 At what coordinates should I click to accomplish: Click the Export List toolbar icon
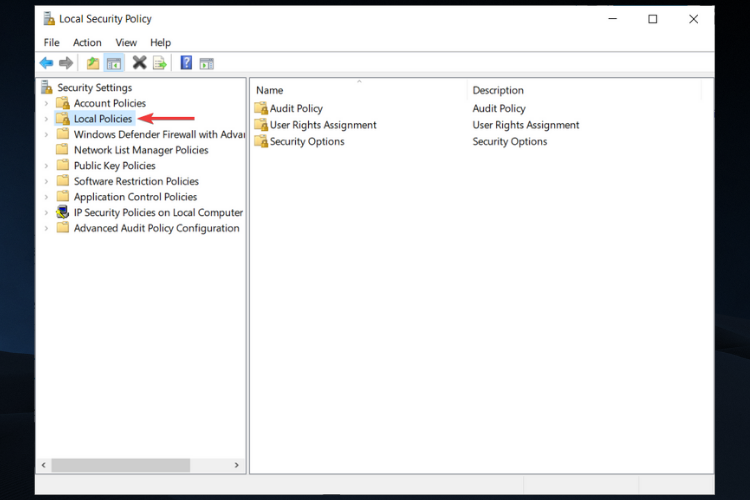(x=160, y=63)
